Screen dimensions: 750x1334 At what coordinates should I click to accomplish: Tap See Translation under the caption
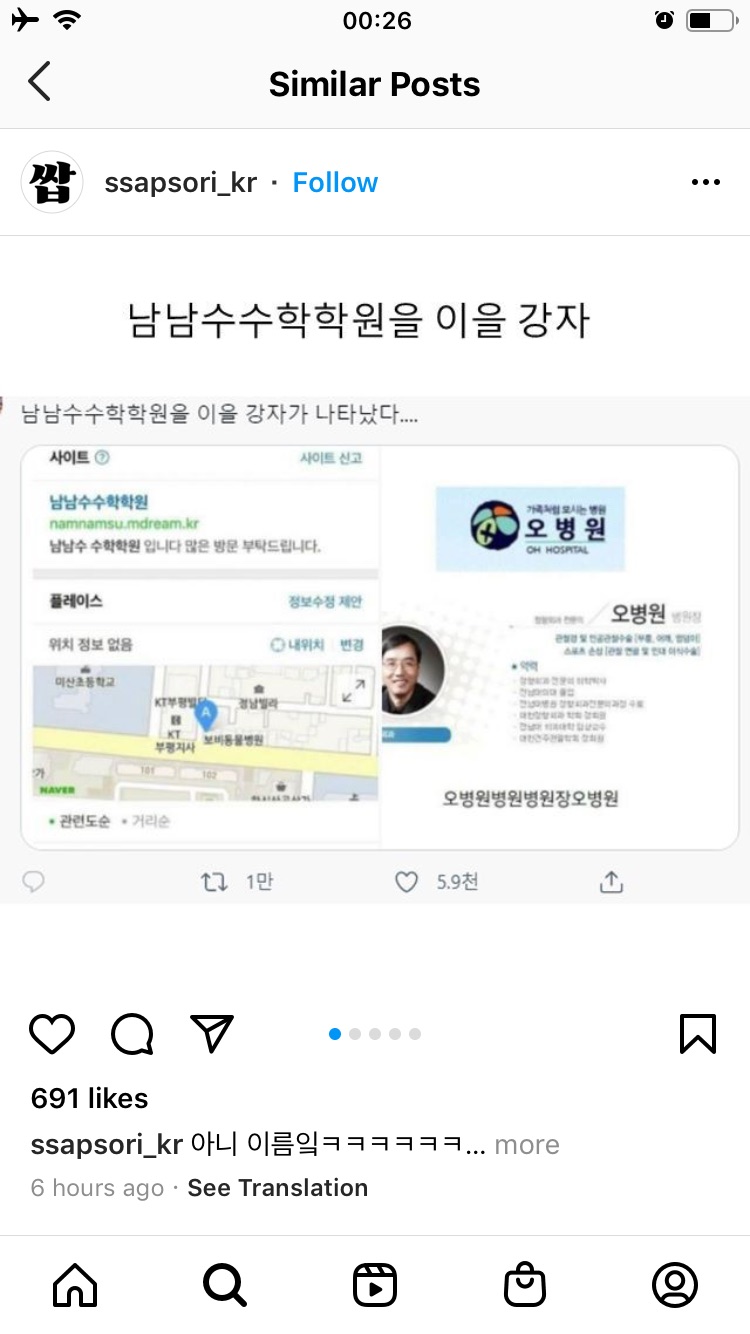click(x=278, y=1188)
